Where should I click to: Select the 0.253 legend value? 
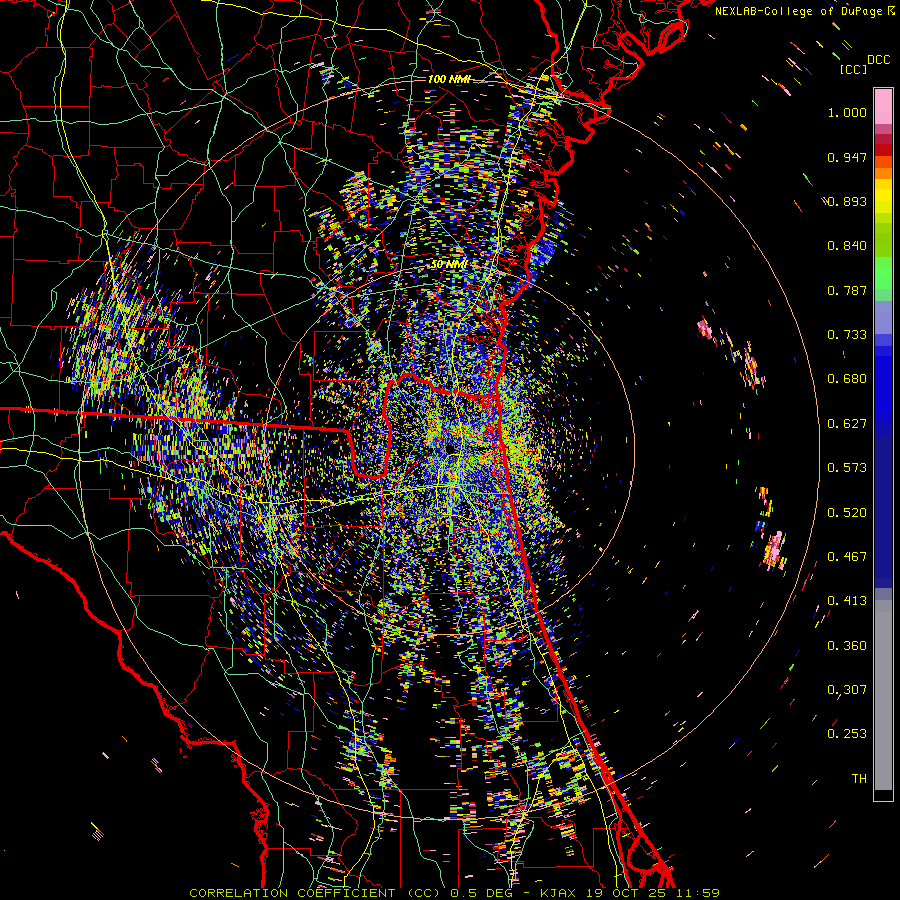click(x=847, y=734)
